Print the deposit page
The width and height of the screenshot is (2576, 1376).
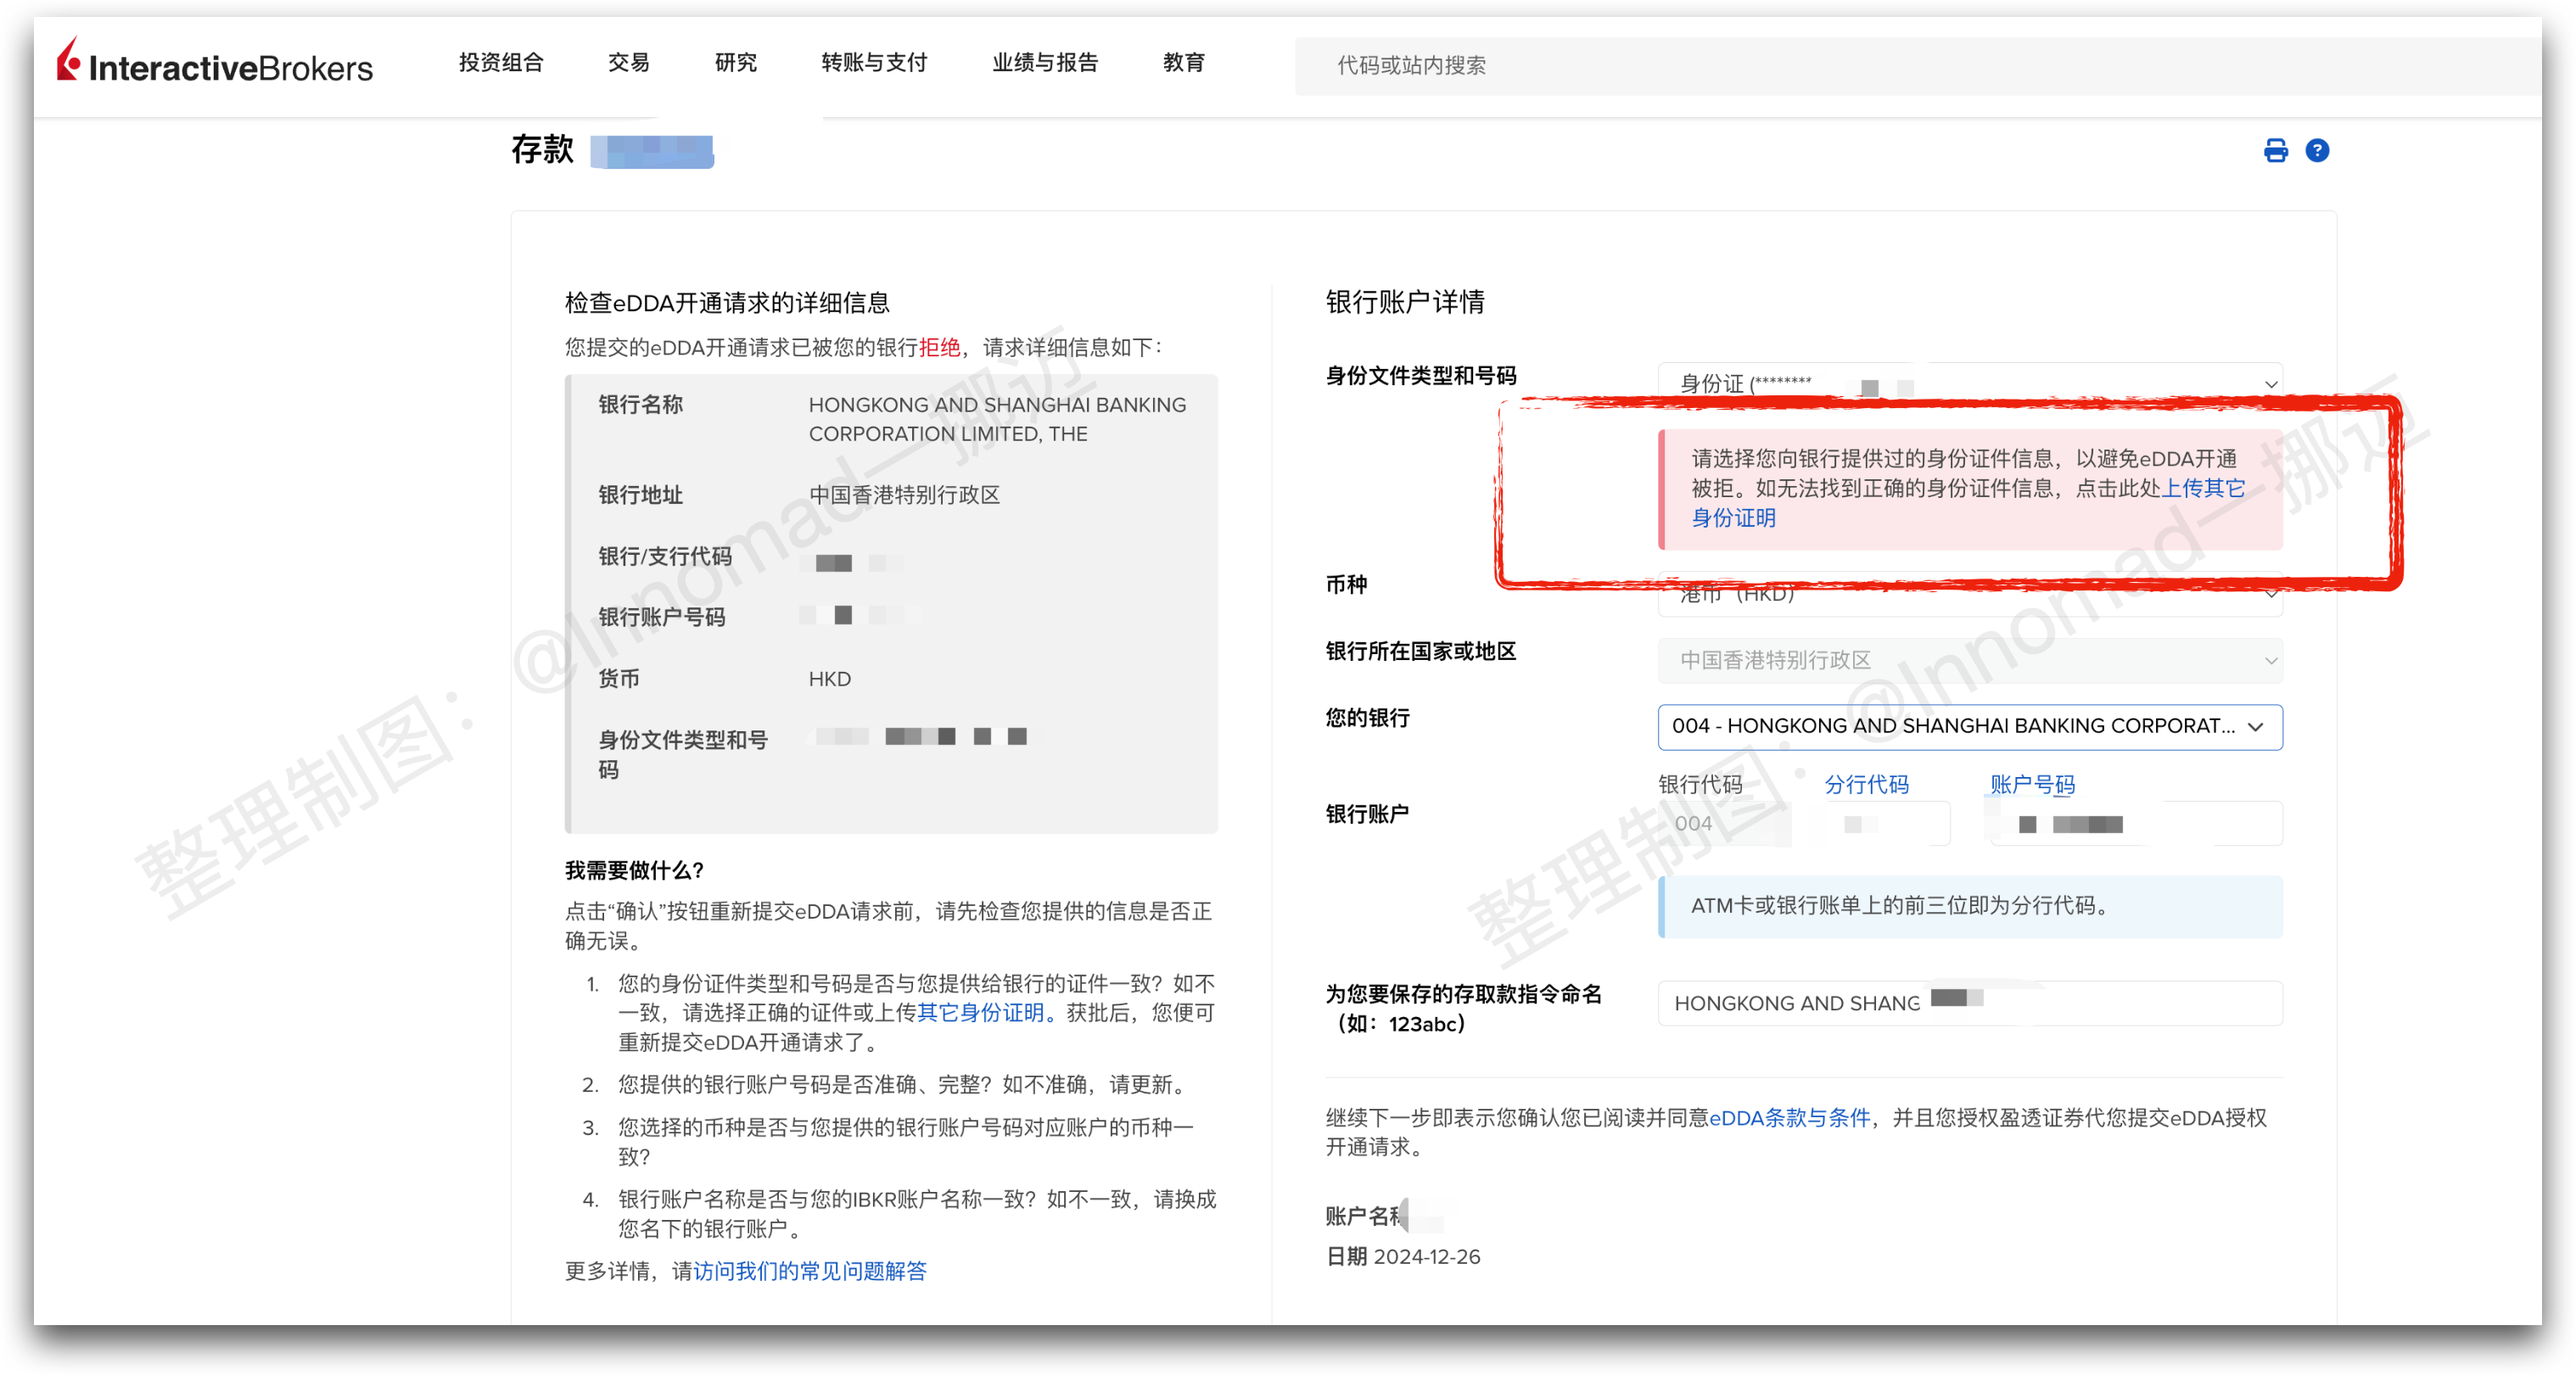[x=2275, y=151]
